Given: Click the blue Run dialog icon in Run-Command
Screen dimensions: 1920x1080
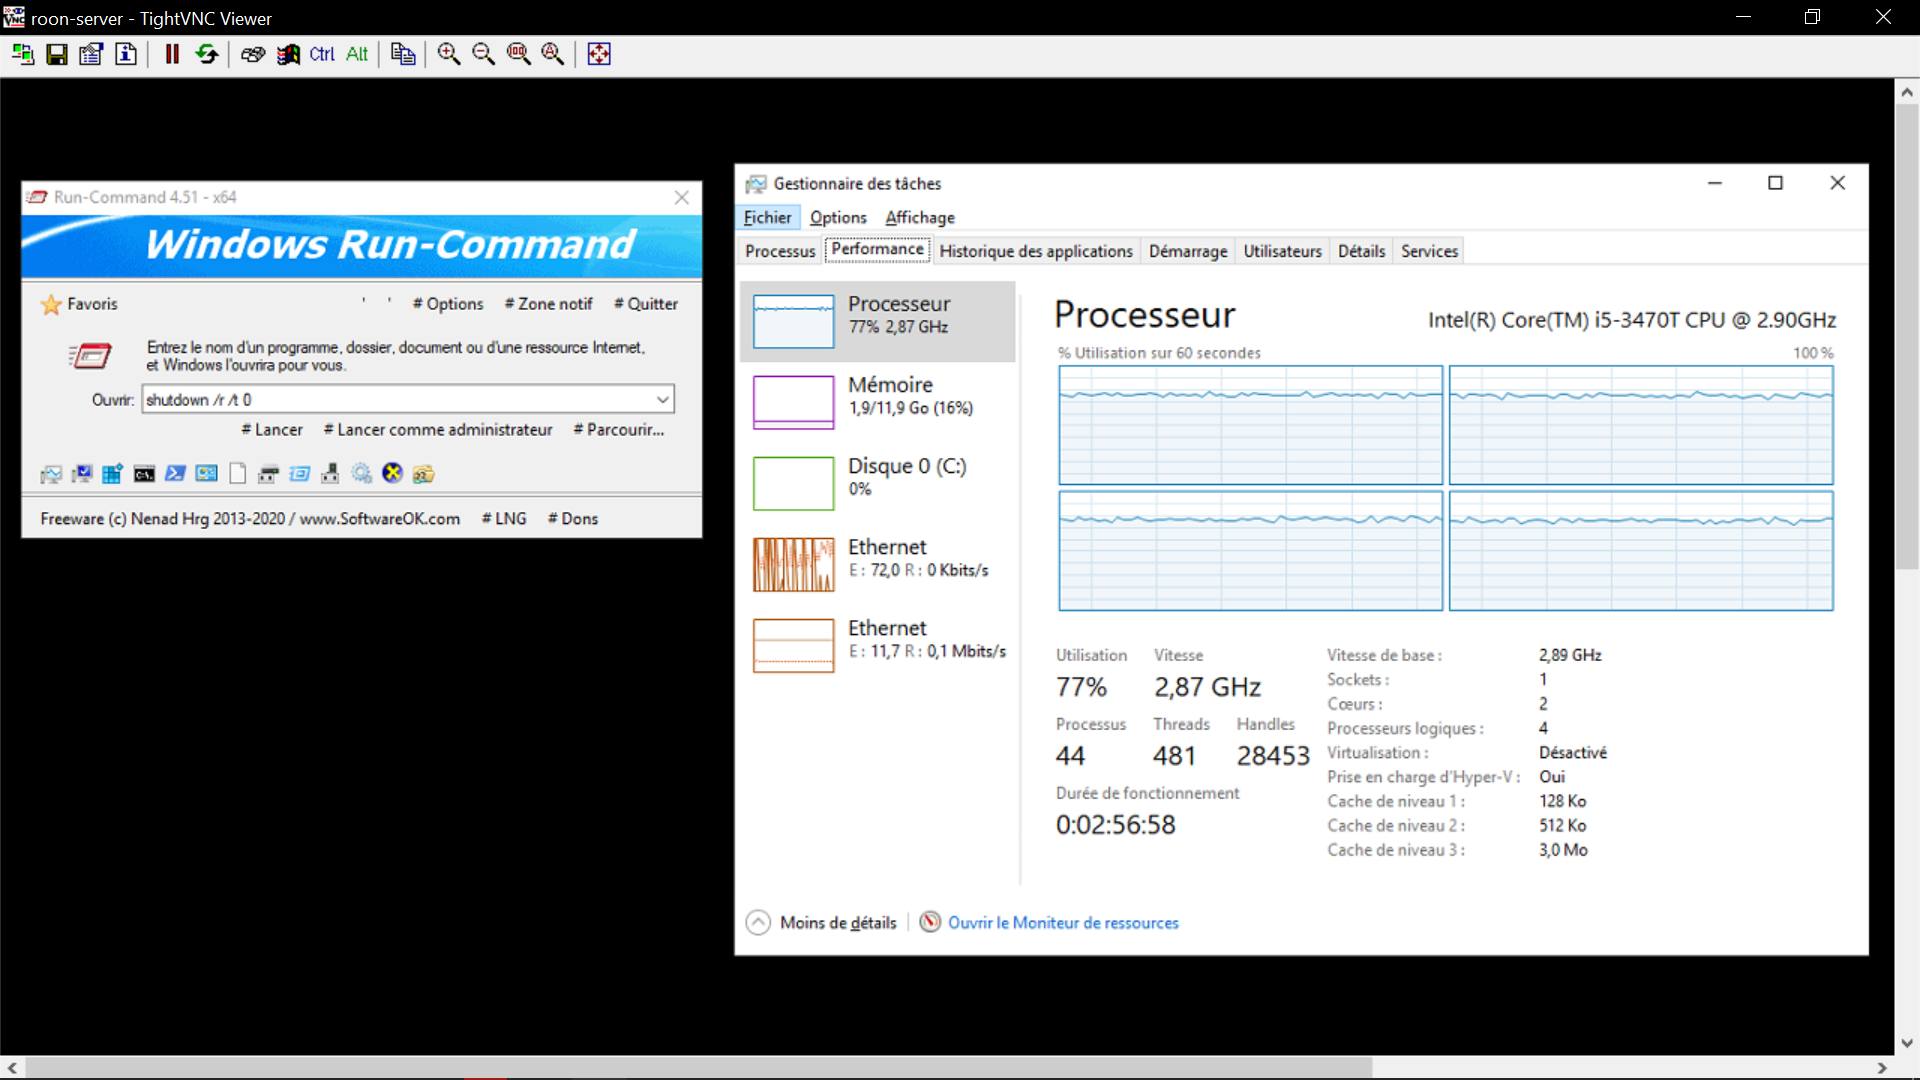Looking at the screenshot, I should (299, 474).
